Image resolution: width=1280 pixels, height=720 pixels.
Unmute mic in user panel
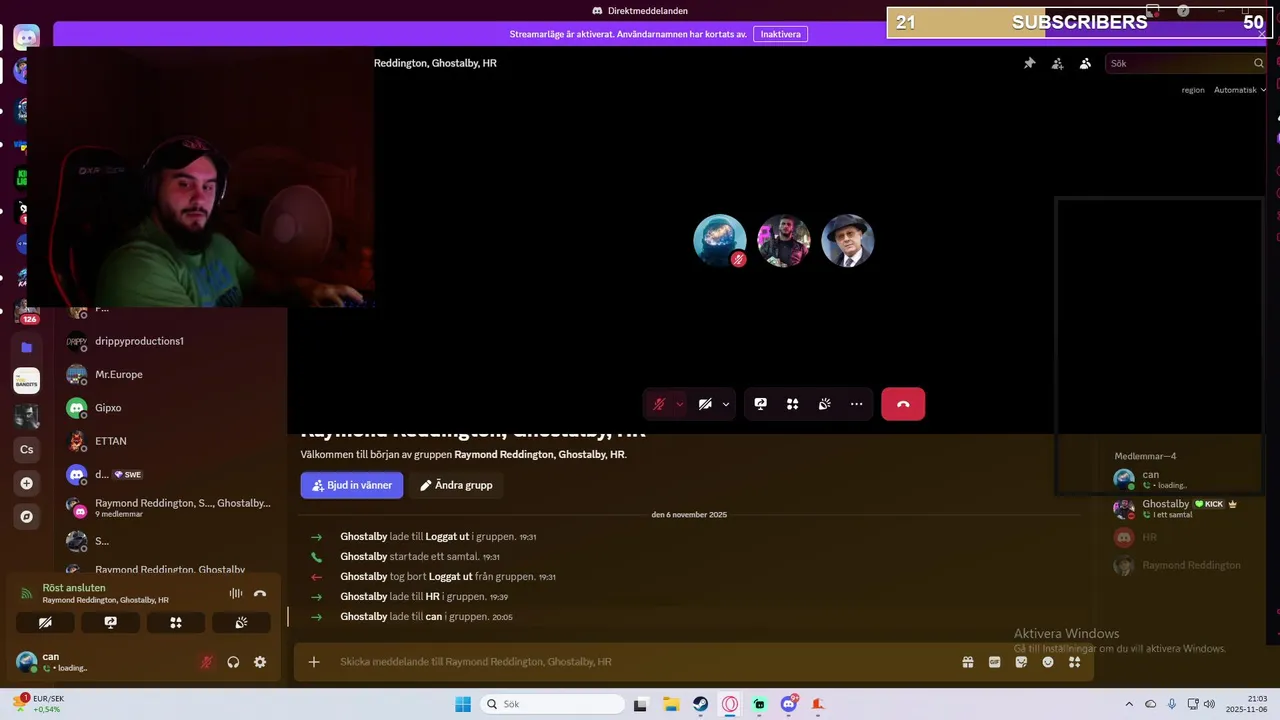tap(207, 662)
